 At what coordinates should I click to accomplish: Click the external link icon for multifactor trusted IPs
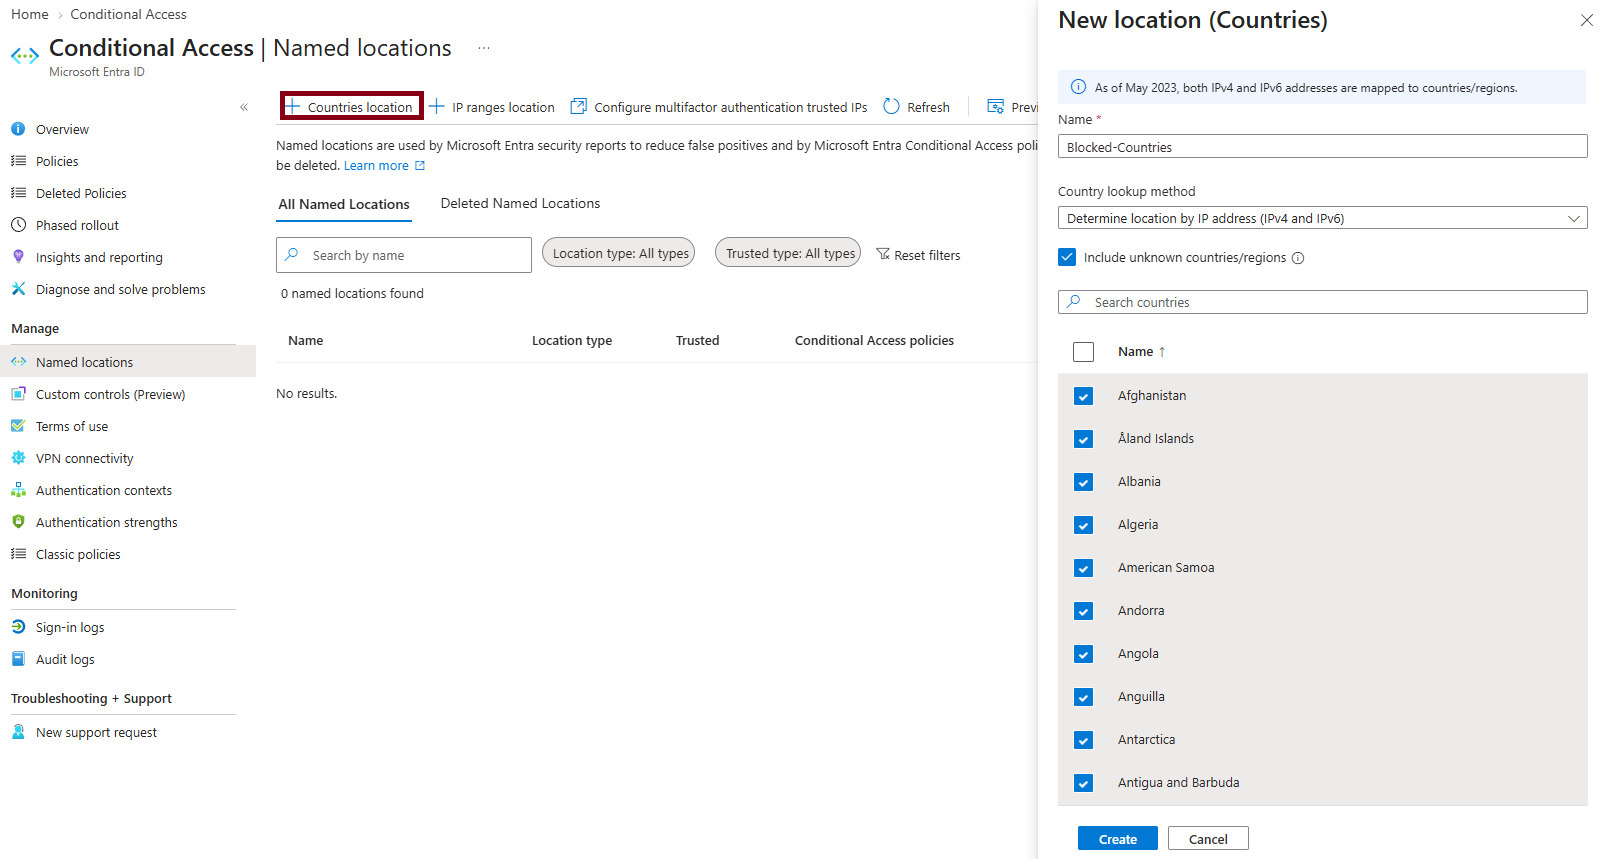point(578,106)
